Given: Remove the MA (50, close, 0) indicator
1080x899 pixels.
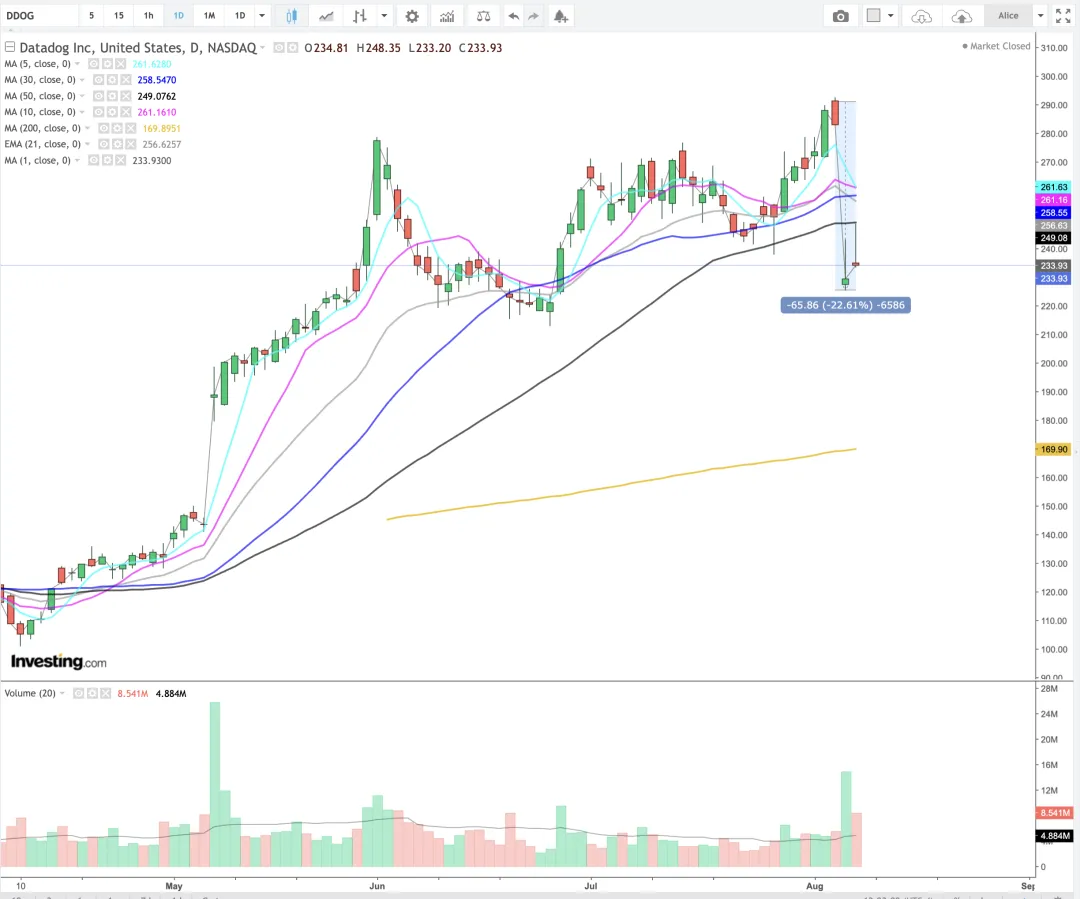Looking at the screenshot, I should [x=125, y=96].
